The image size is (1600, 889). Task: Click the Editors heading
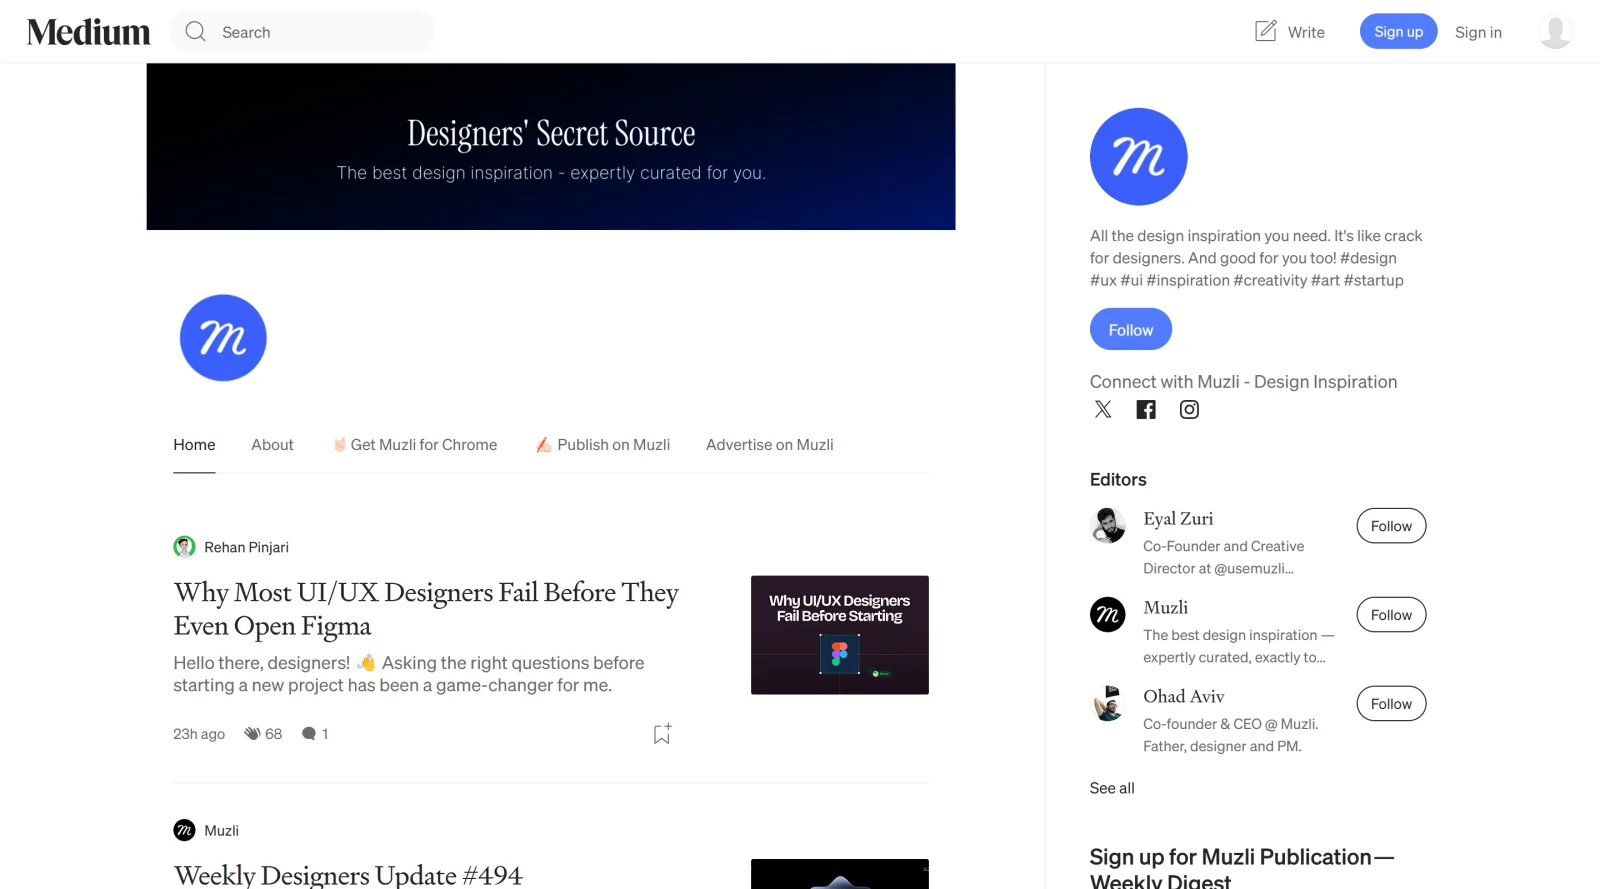tap(1118, 480)
